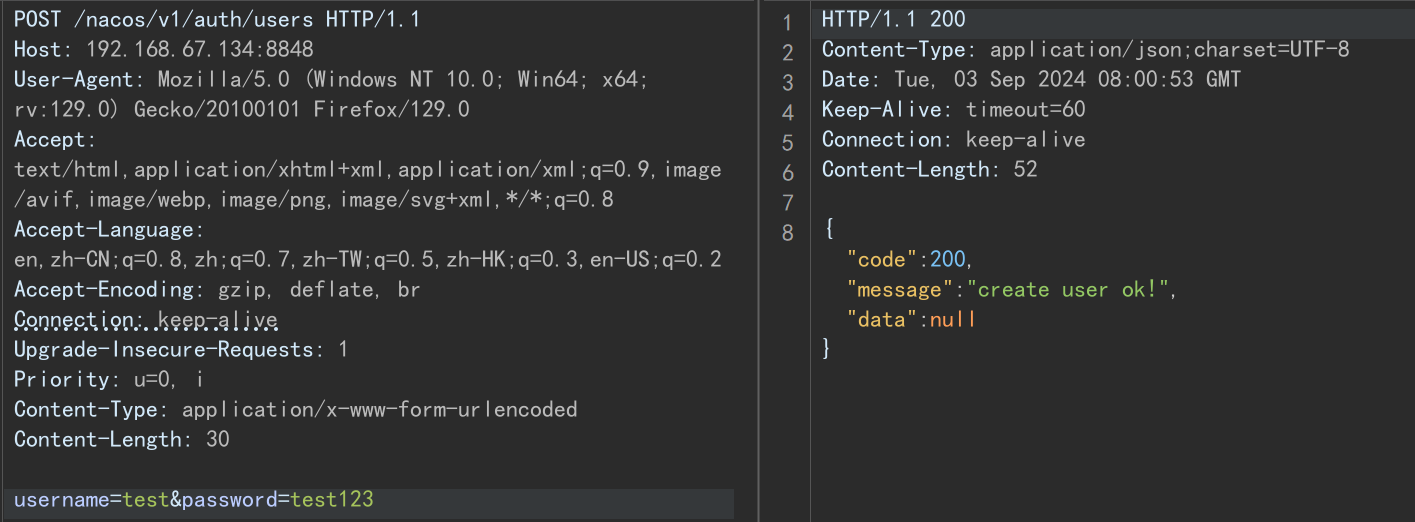The image size is (1415, 522).
Task: Click the Host header value 192.168.67.134:8848
Action: (200, 49)
